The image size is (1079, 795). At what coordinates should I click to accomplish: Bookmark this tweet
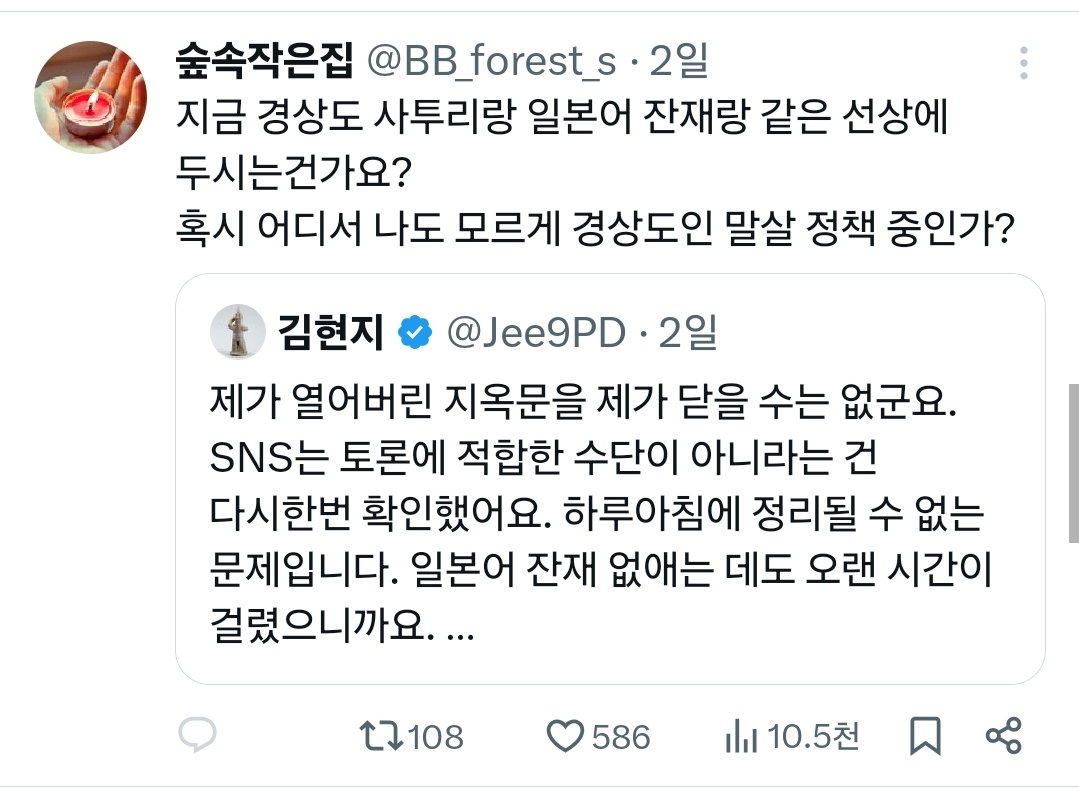925,736
